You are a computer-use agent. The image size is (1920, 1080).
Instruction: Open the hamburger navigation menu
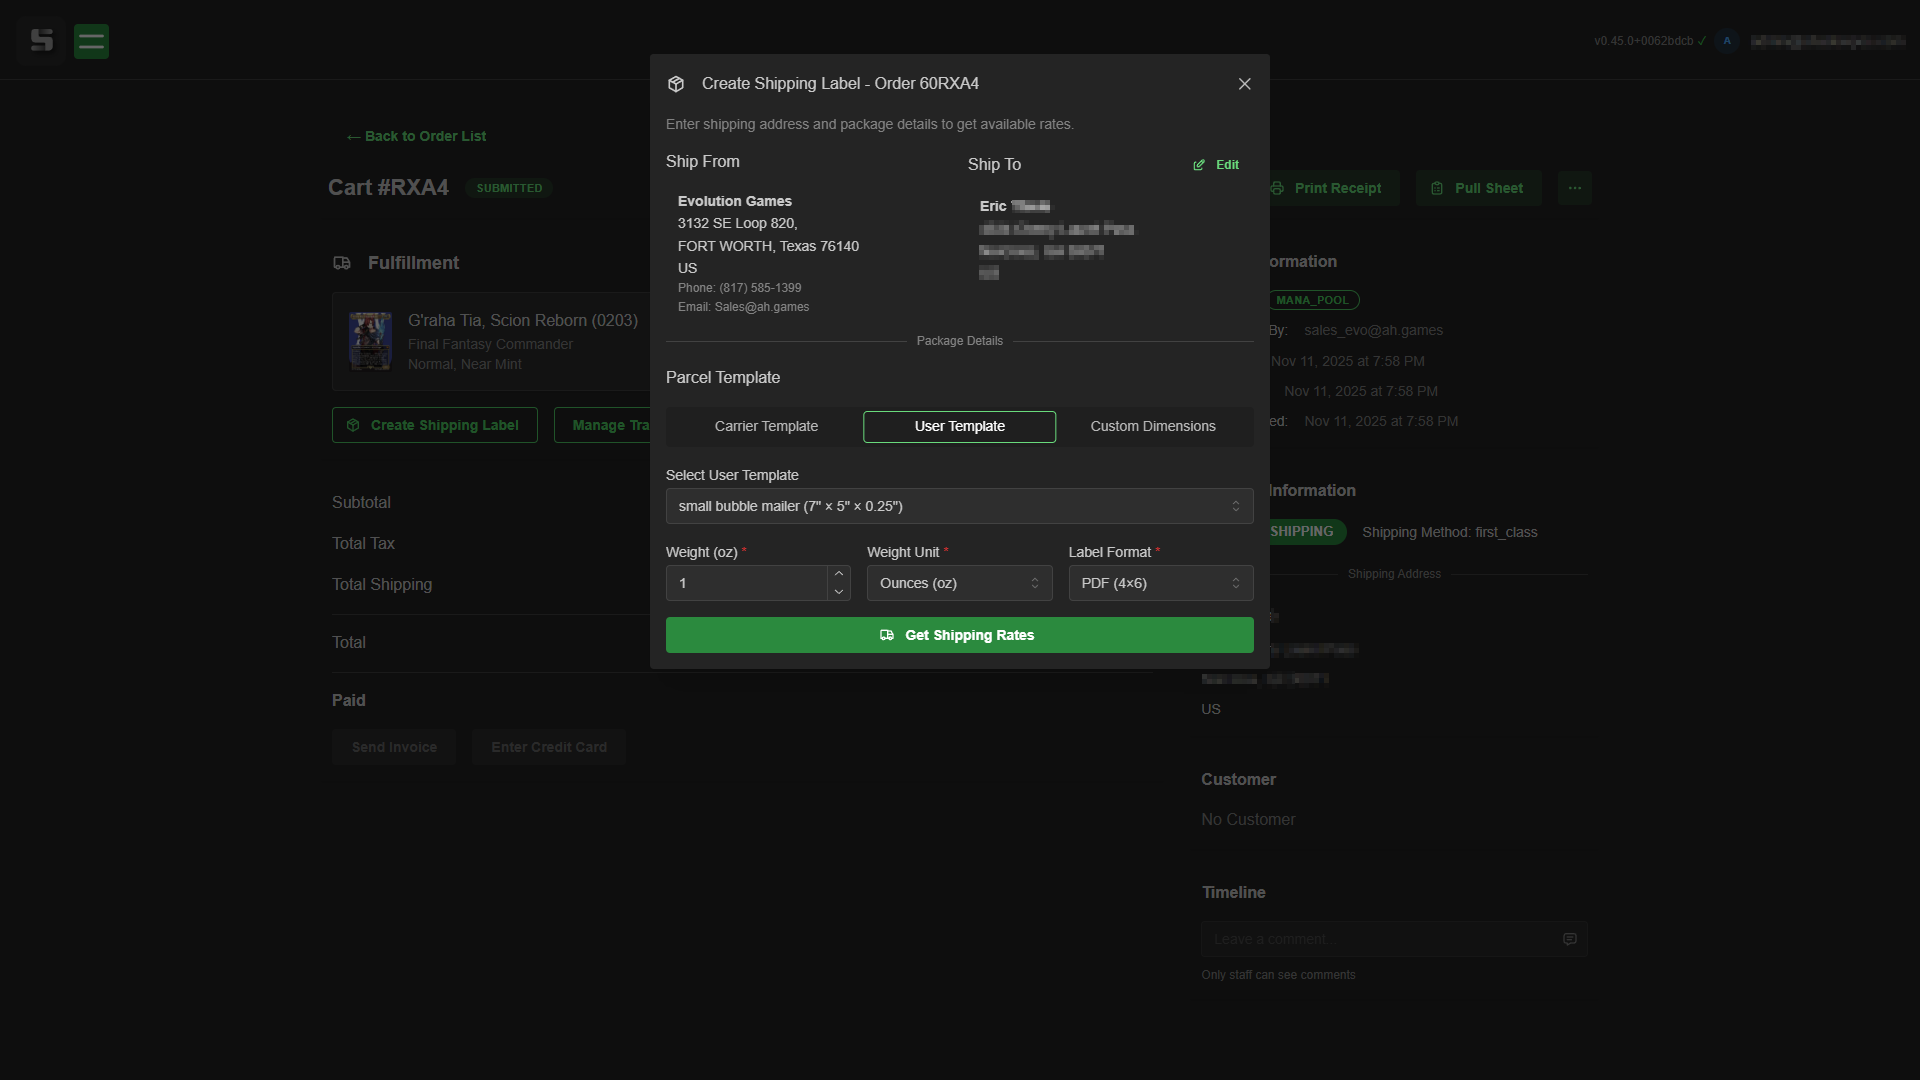[91, 41]
